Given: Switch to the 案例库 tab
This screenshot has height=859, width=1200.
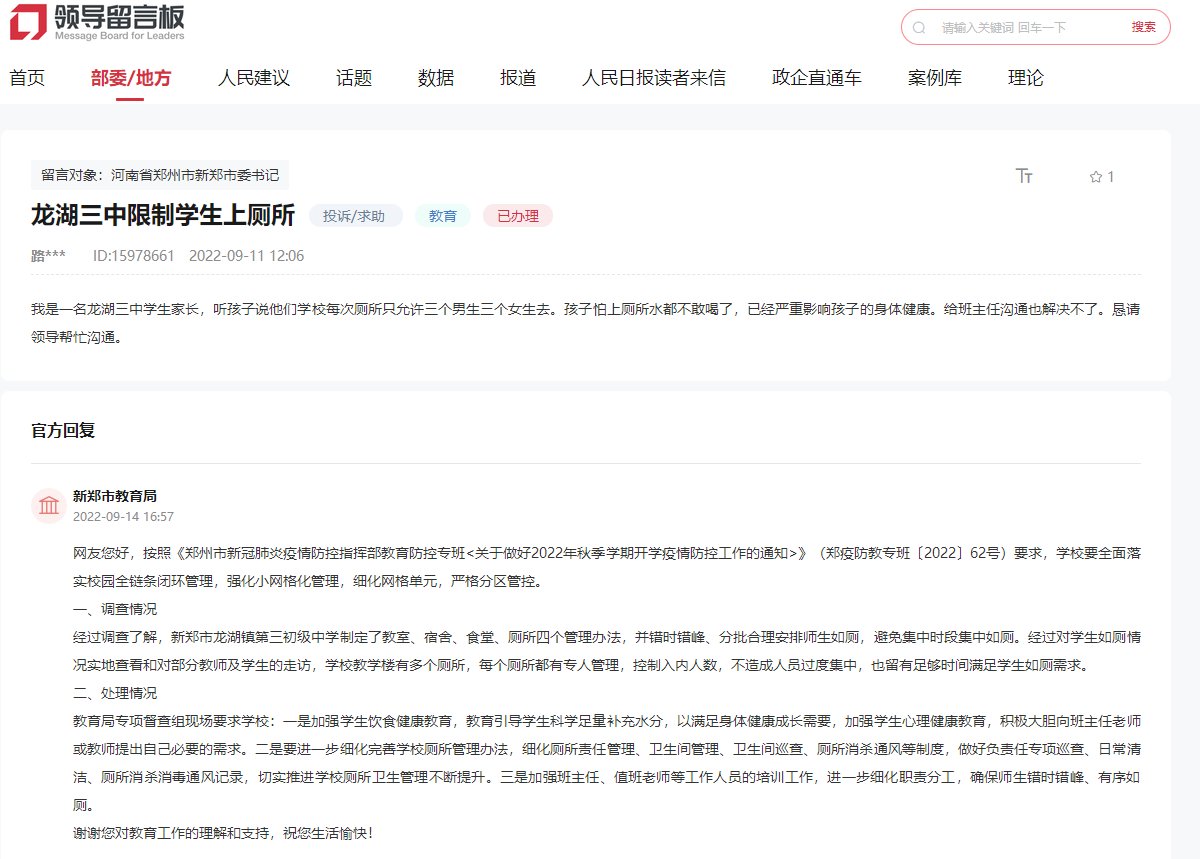Looking at the screenshot, I should tap(935, 77).
